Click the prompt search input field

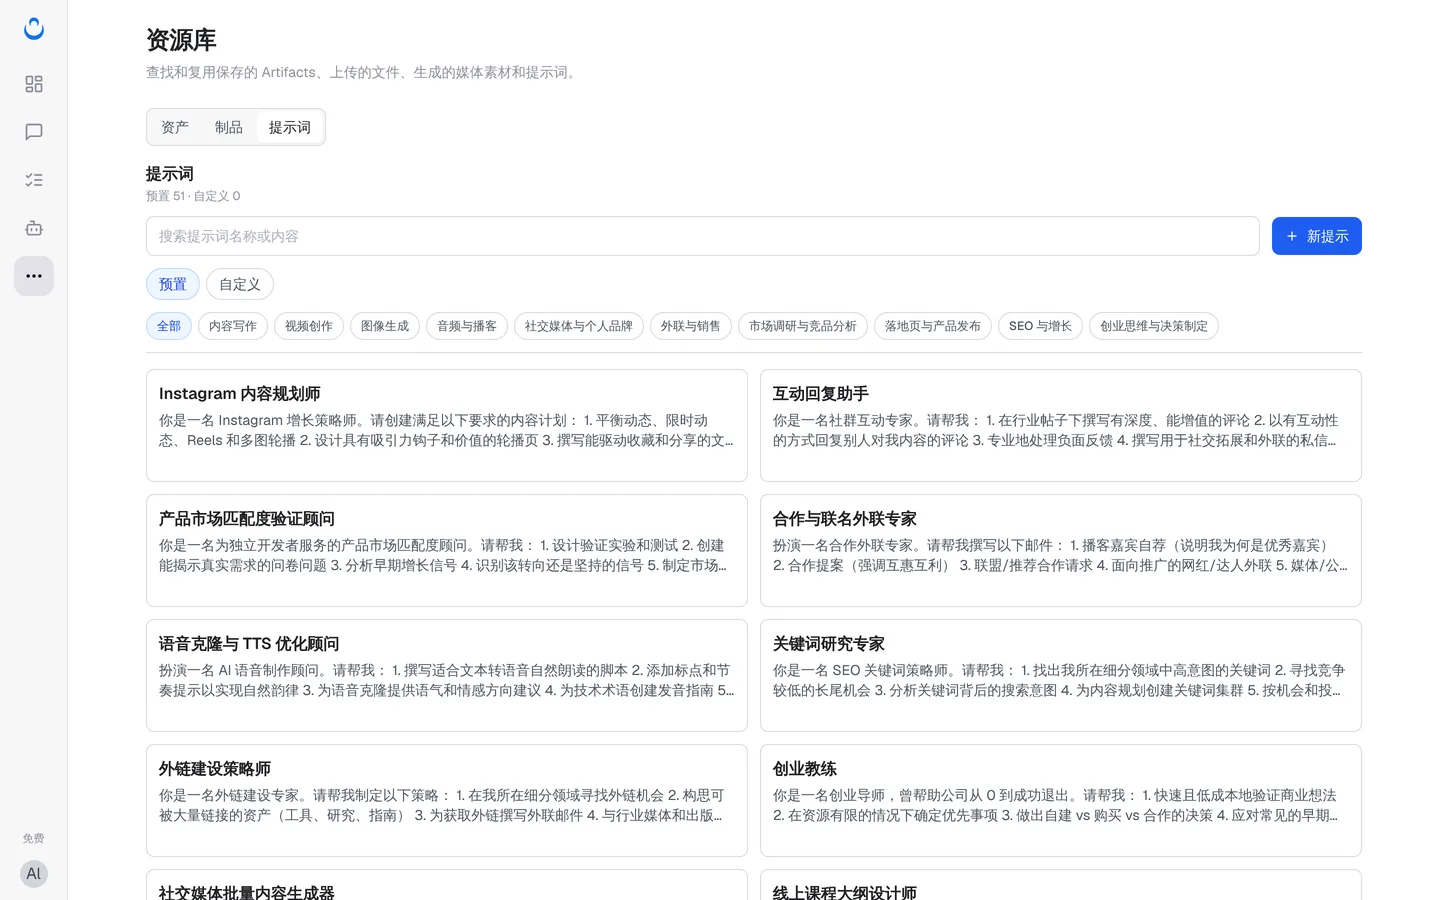[x=703, y=236]
